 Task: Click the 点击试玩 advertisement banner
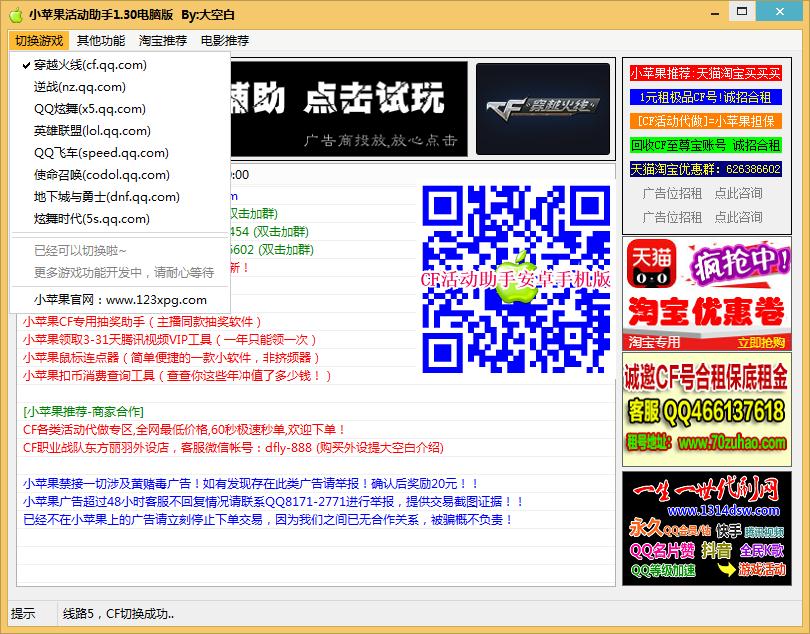pos(349,109)
